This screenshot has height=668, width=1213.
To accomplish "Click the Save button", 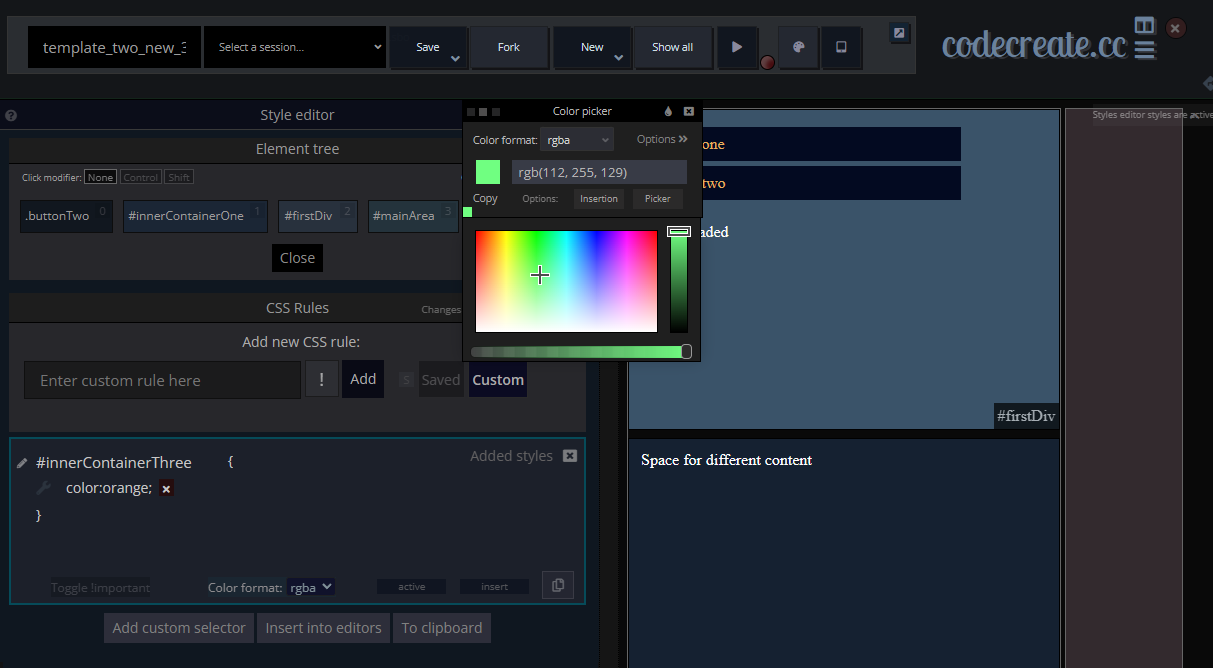I will [x=427, y=47].
